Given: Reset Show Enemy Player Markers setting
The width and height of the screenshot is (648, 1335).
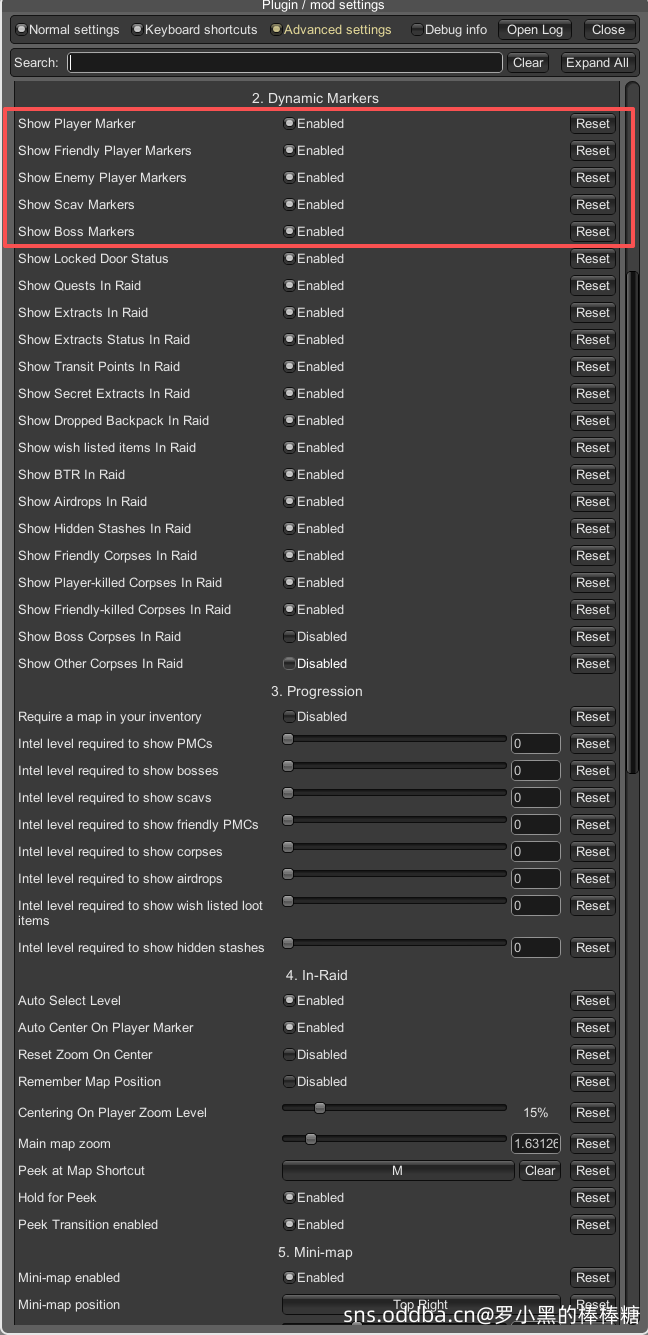Looking at the screenshot, I should pos(592,178).
